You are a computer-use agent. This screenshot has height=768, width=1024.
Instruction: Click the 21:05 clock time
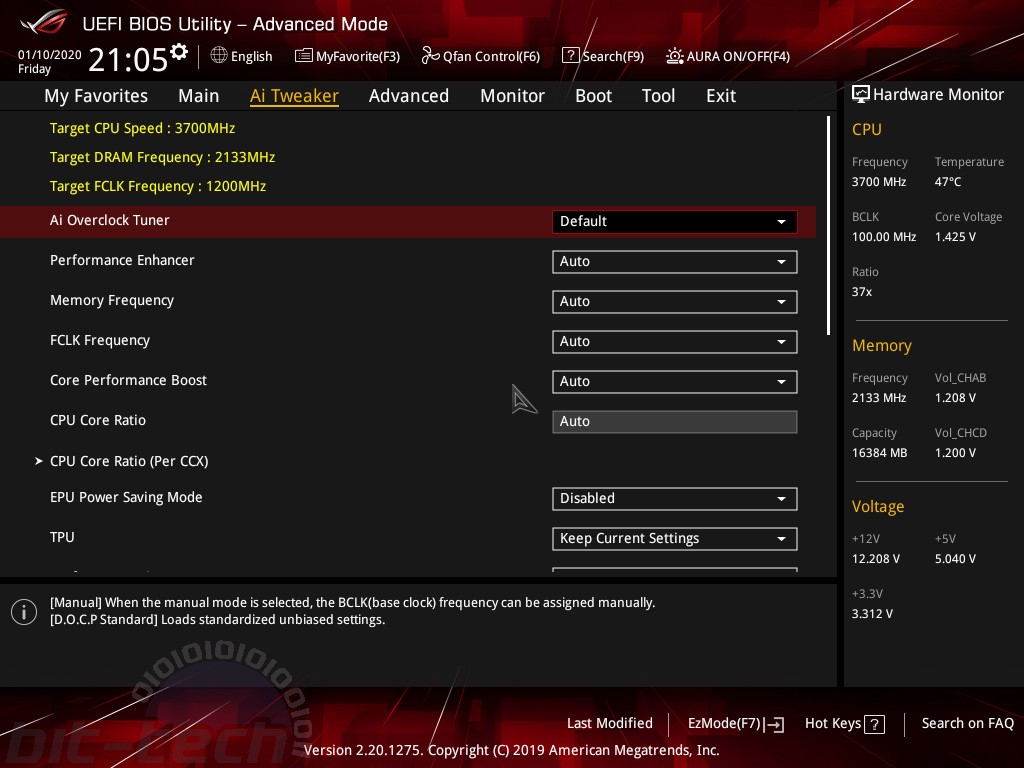[128, 60]
